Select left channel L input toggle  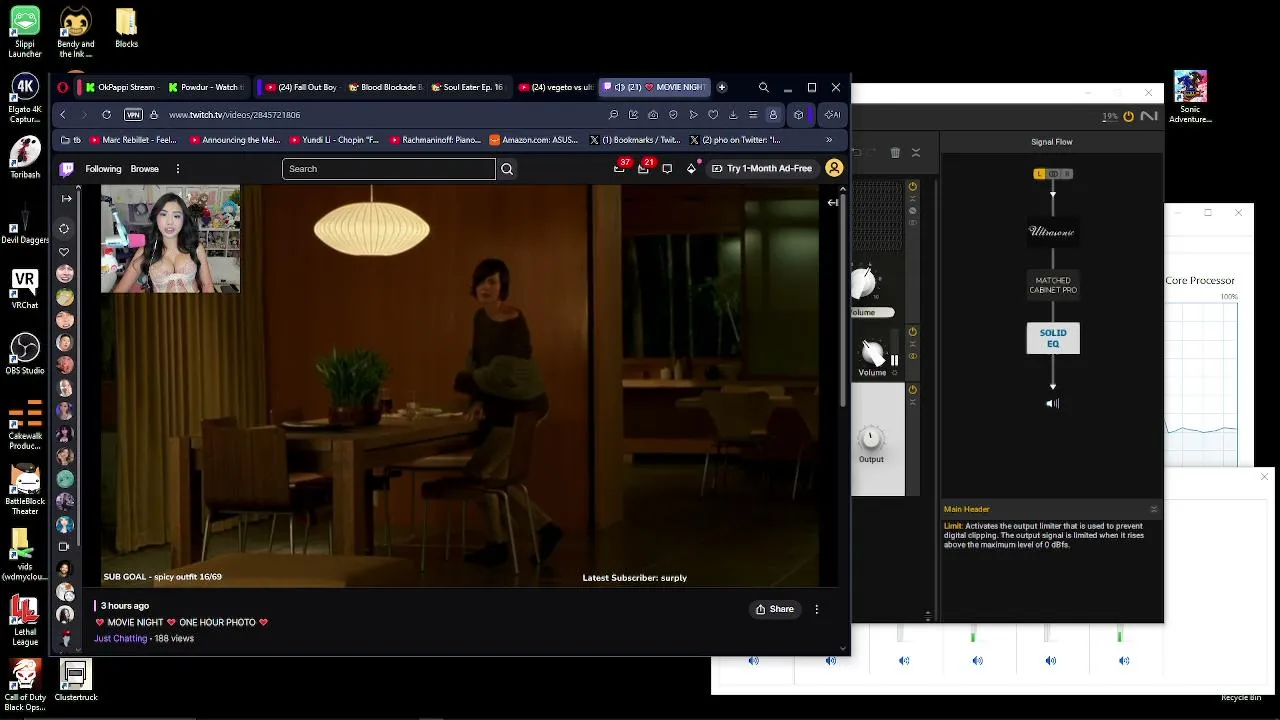coord(1039,174)
